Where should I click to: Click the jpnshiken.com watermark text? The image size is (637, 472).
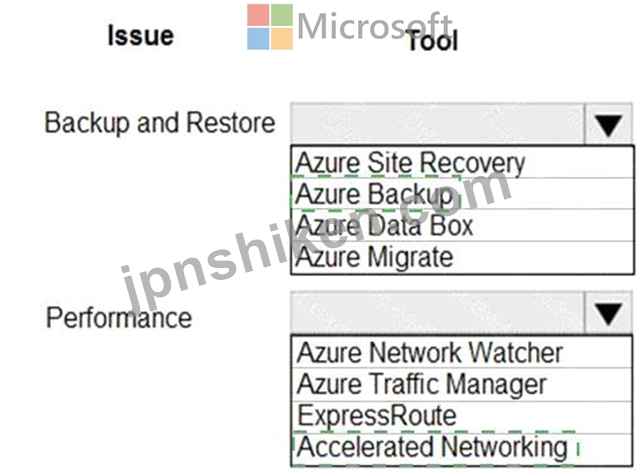[x=316, y=242]
